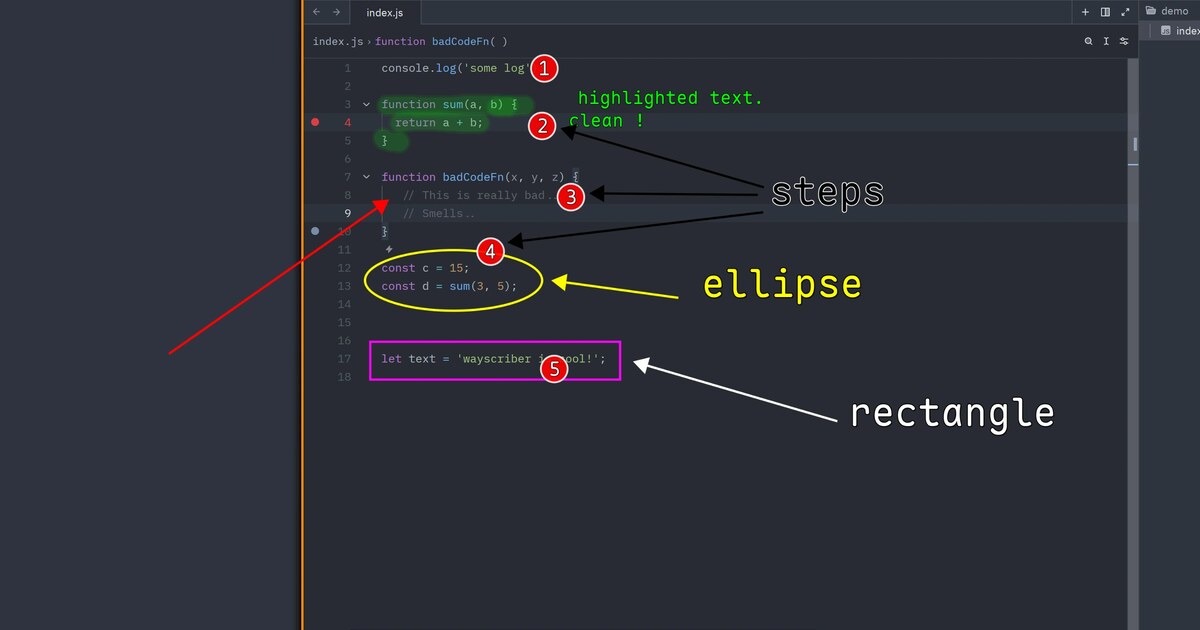The height and width of the screenshot is (630, 1200).
Task: Click the lightning code action icon
Action: click(x=389, y=249)
